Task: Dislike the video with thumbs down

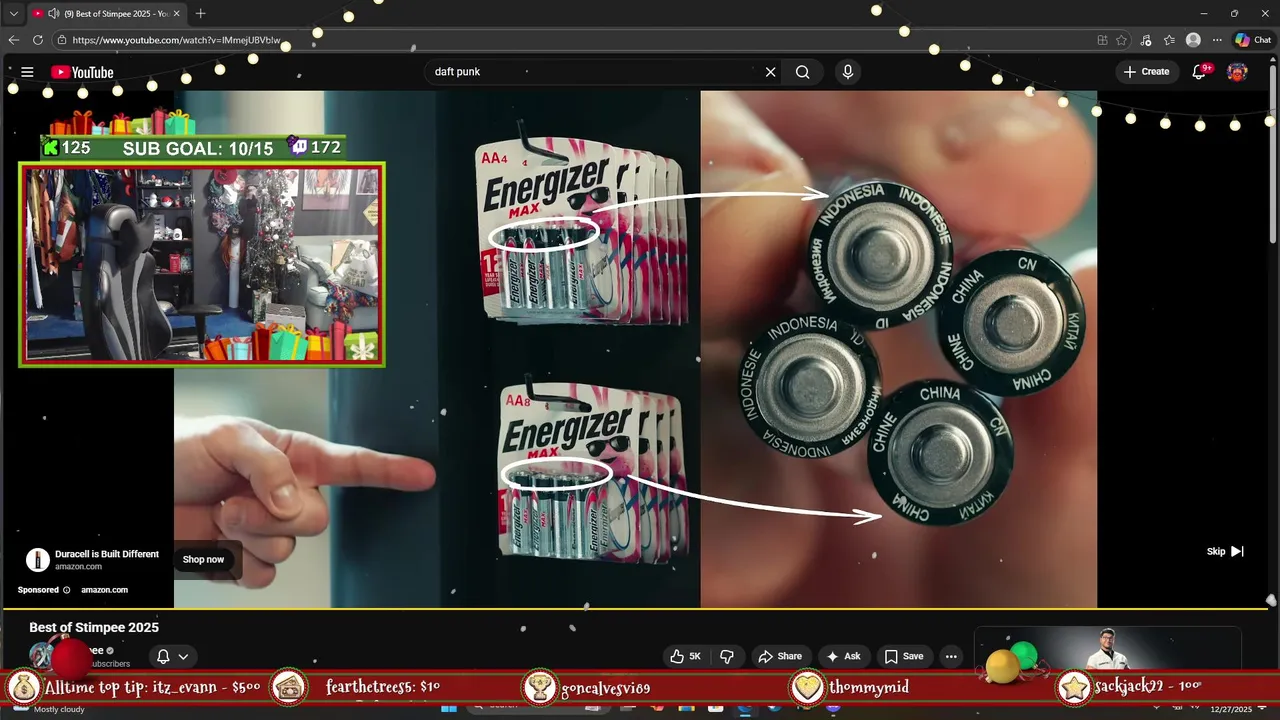Action: tap(727, 656)
